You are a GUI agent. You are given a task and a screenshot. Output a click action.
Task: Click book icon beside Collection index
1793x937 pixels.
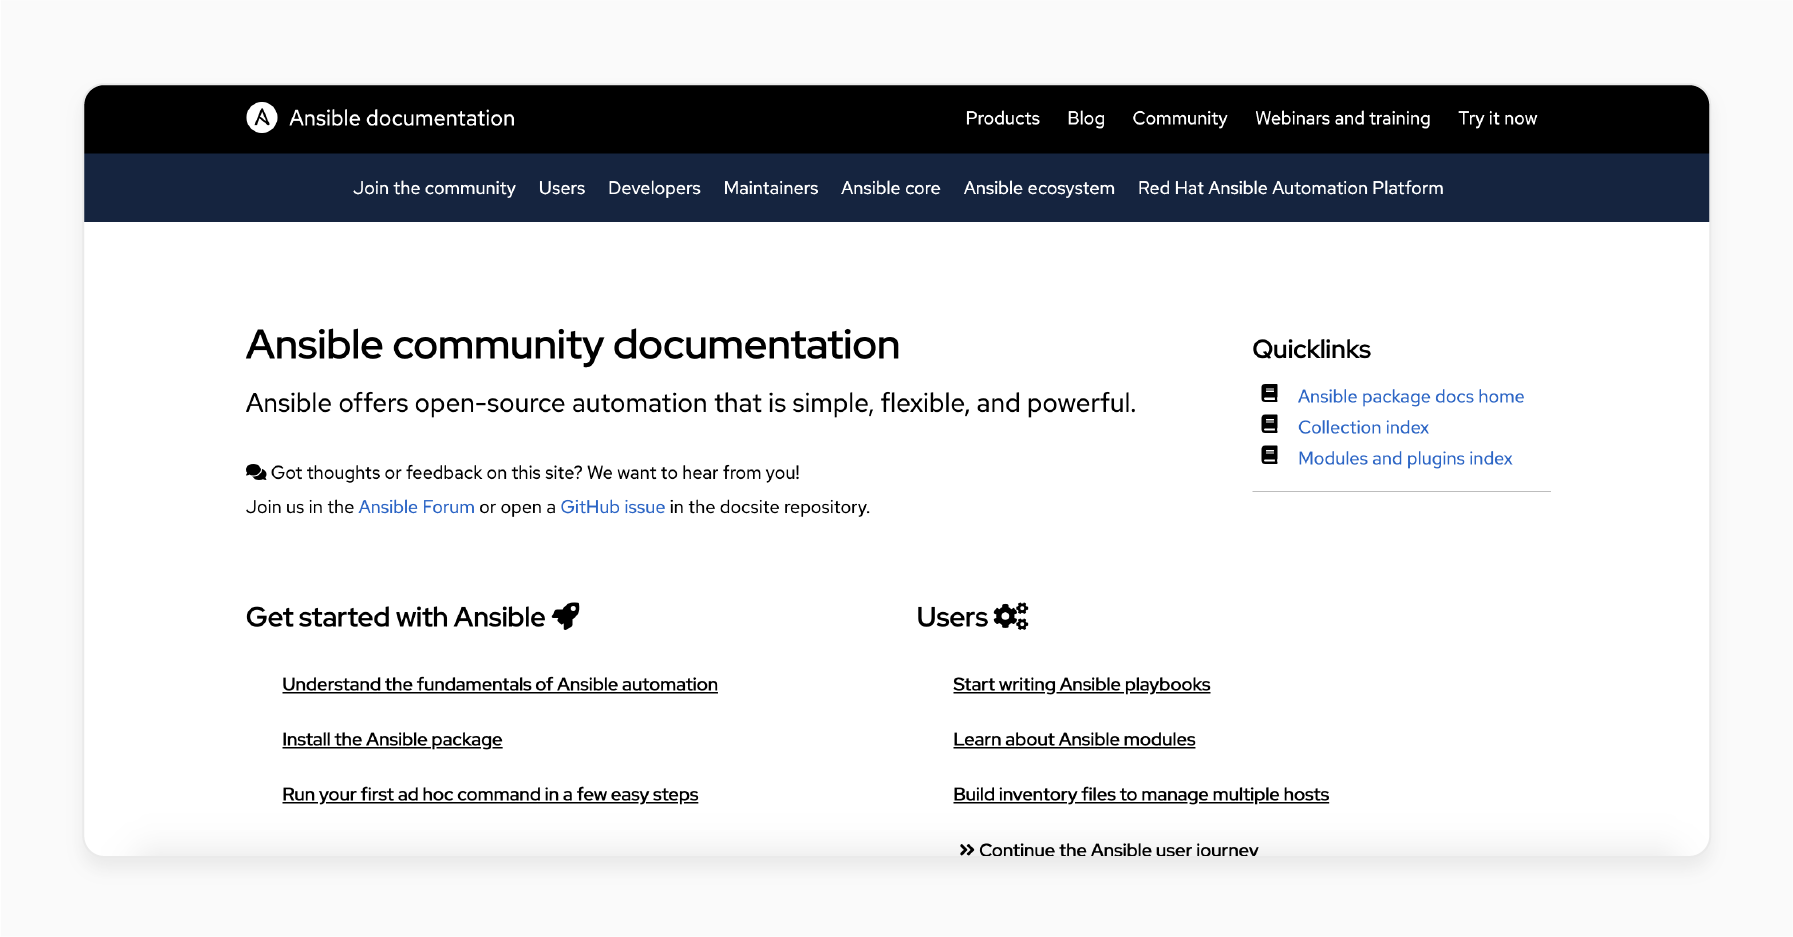(1269, 425)
